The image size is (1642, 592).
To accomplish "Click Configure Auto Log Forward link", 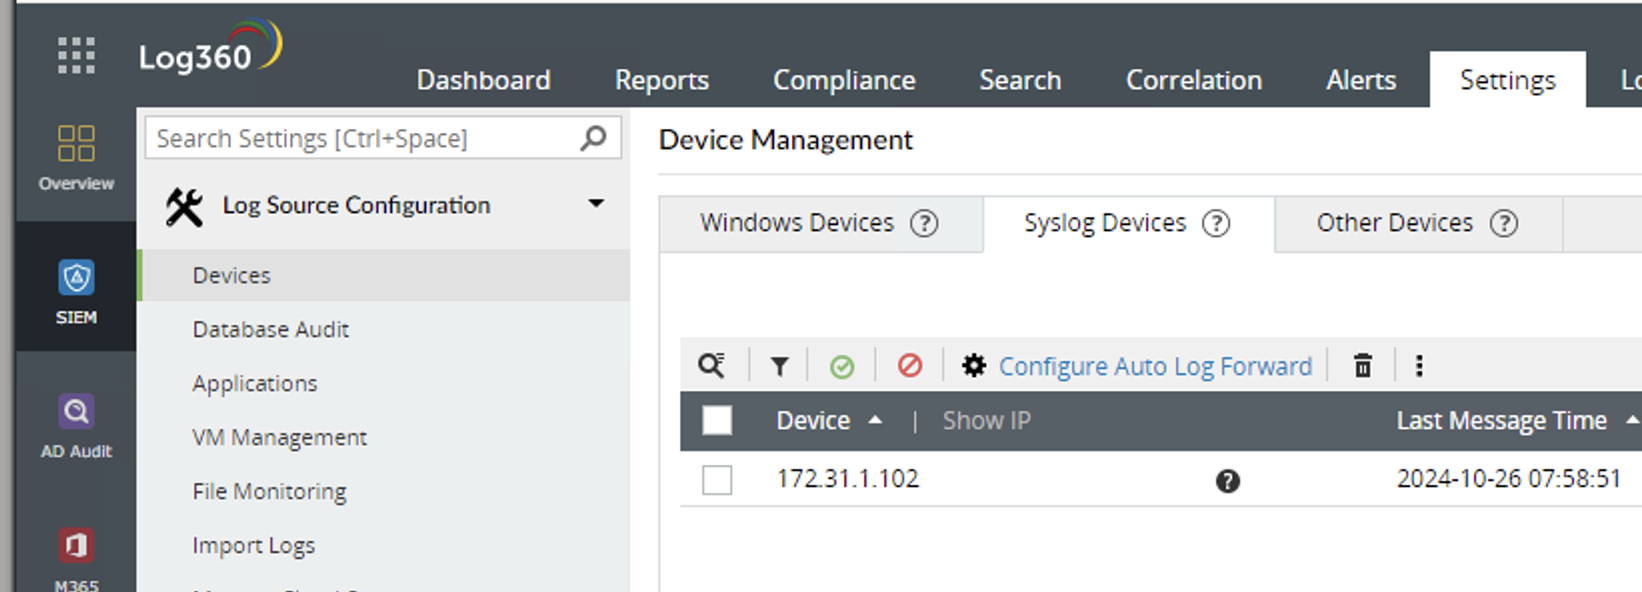I will tap(1155, 367).
